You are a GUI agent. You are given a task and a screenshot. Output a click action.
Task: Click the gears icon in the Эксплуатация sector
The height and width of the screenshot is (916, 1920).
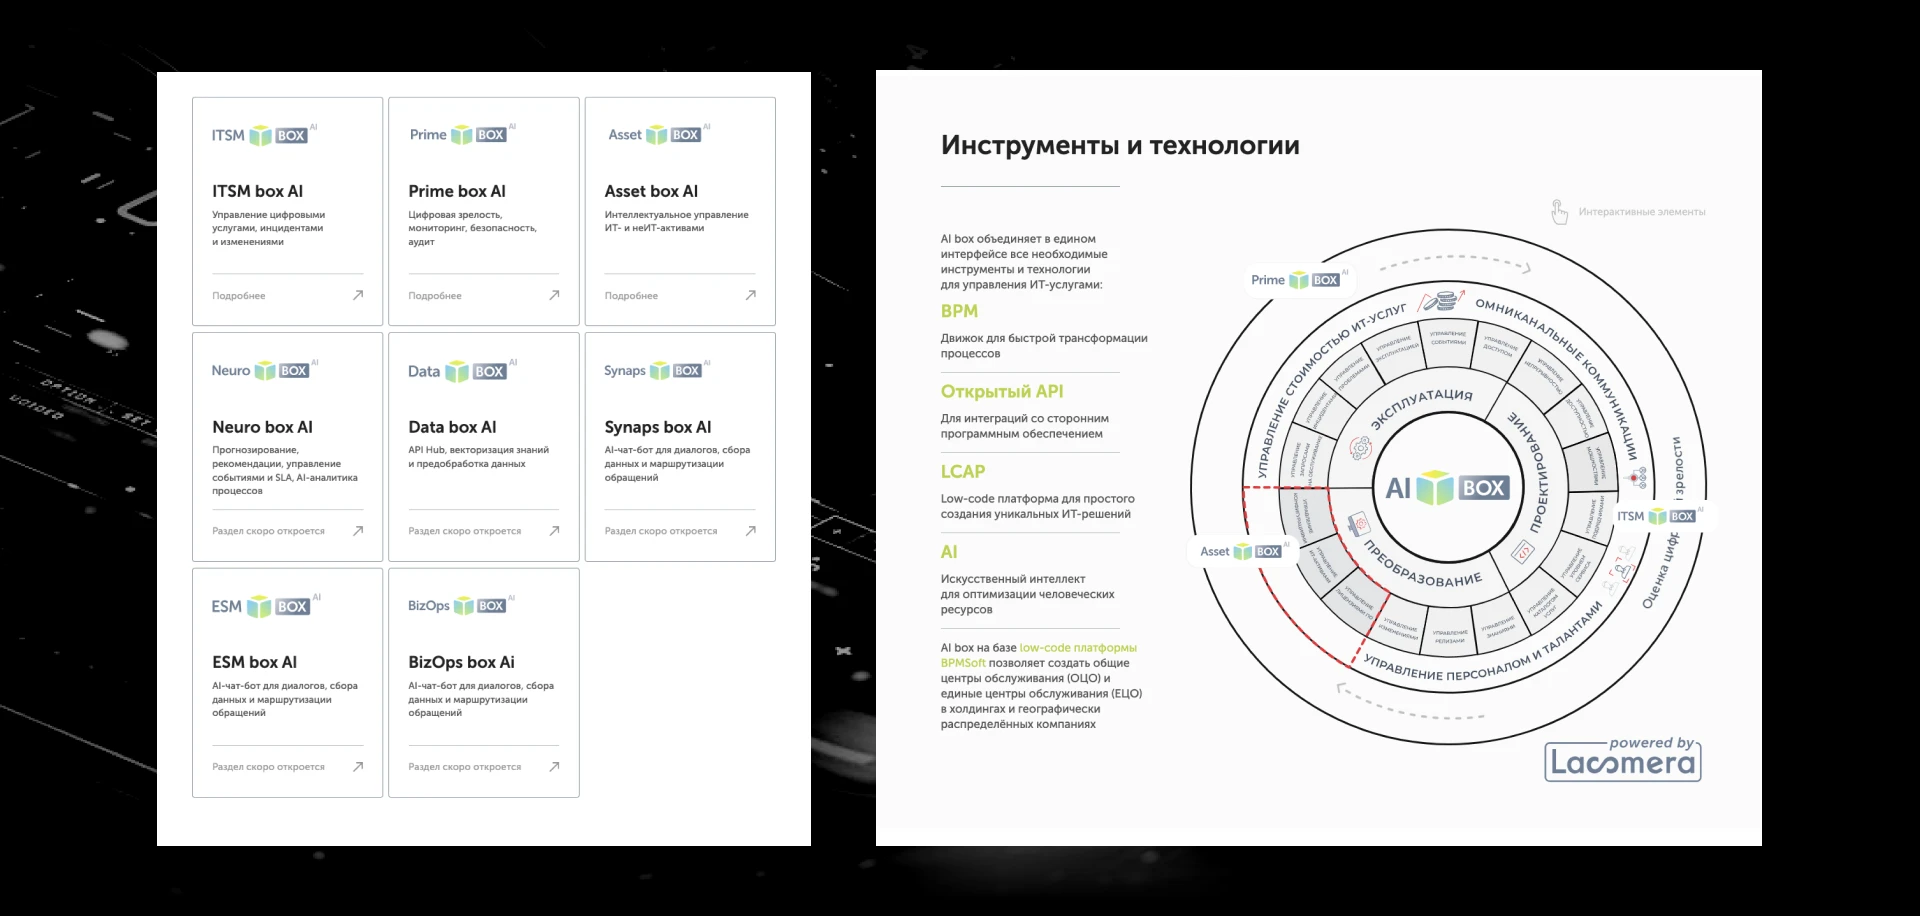pyautogui.click(x=1359, y=449)
